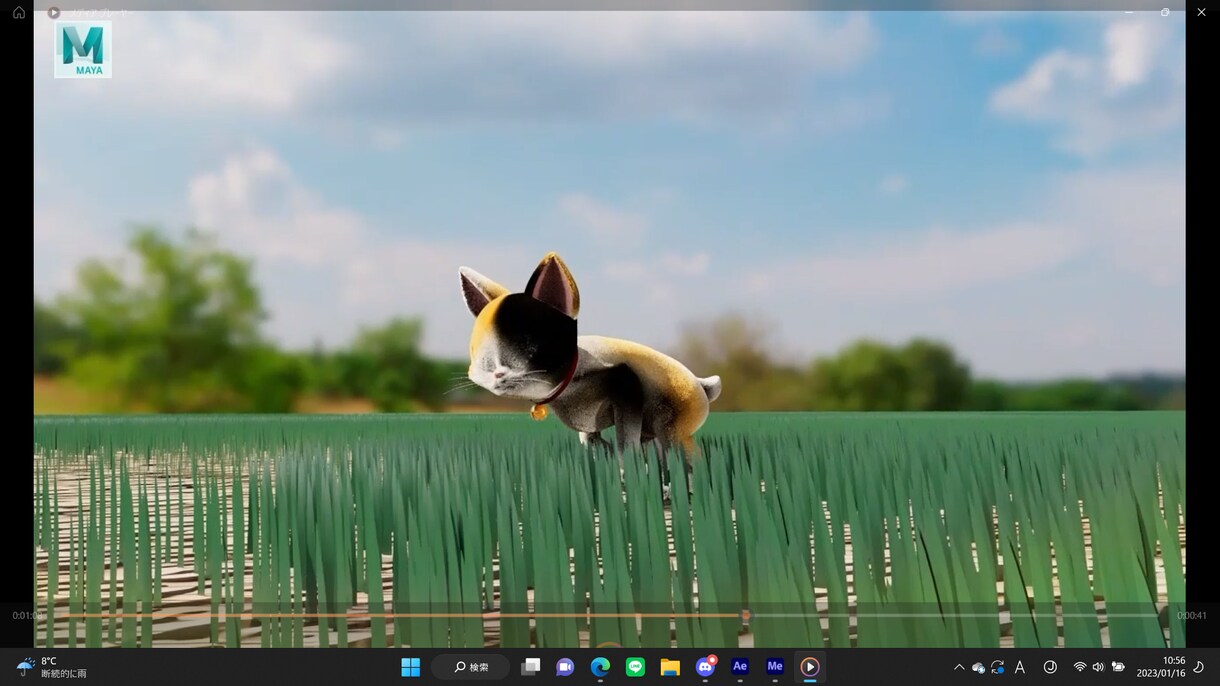Open Microsoft Edge from the taskbar

(600, 667)
